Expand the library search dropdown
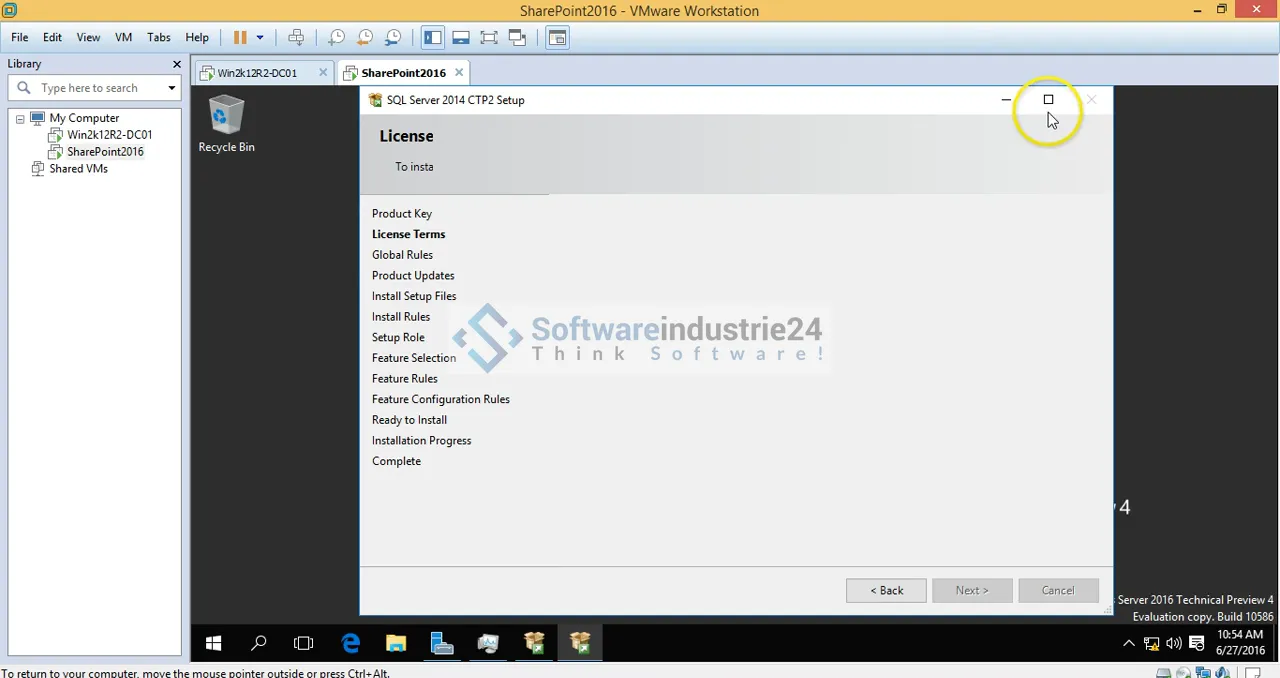 click(x=171, y=88)
